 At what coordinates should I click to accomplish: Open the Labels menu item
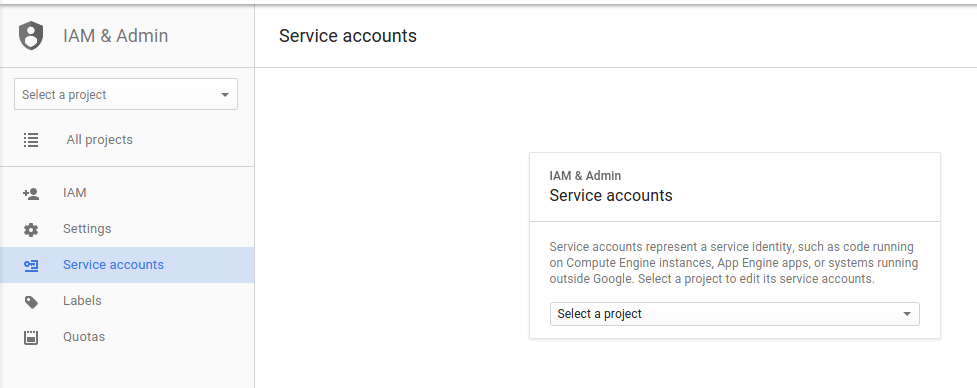coord(127,301)
